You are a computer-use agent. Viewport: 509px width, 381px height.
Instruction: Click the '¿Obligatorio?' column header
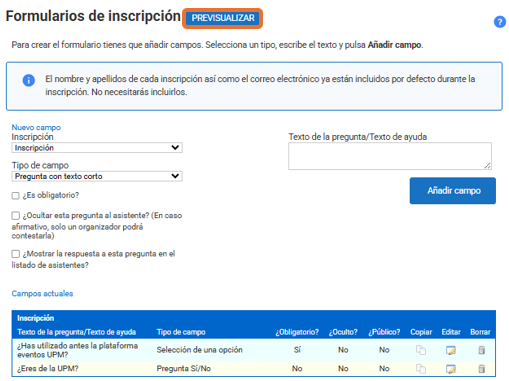coord(297,332)
